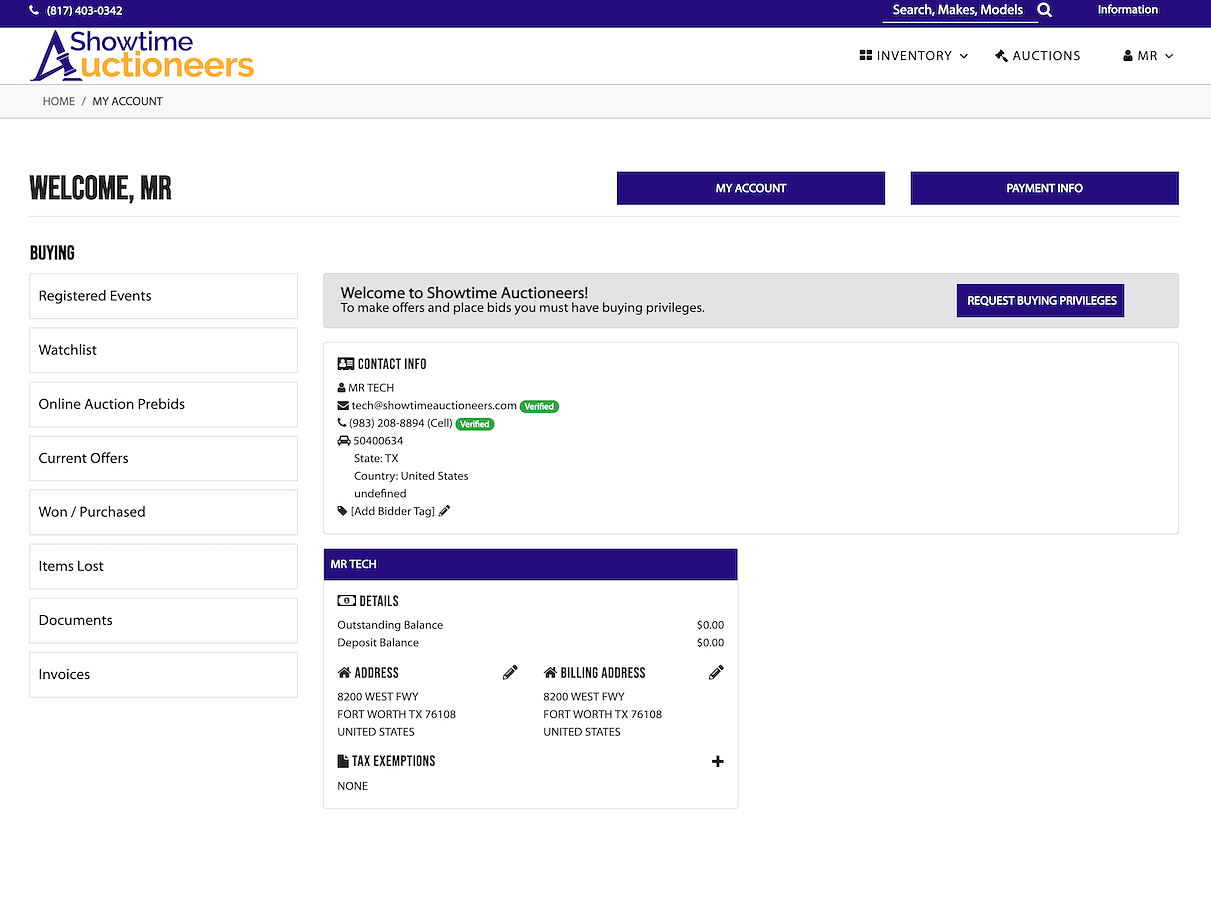Open the MR user account dropdown
The height and width of the screenshot is (908, 1211).
(x=1147, y=56)
